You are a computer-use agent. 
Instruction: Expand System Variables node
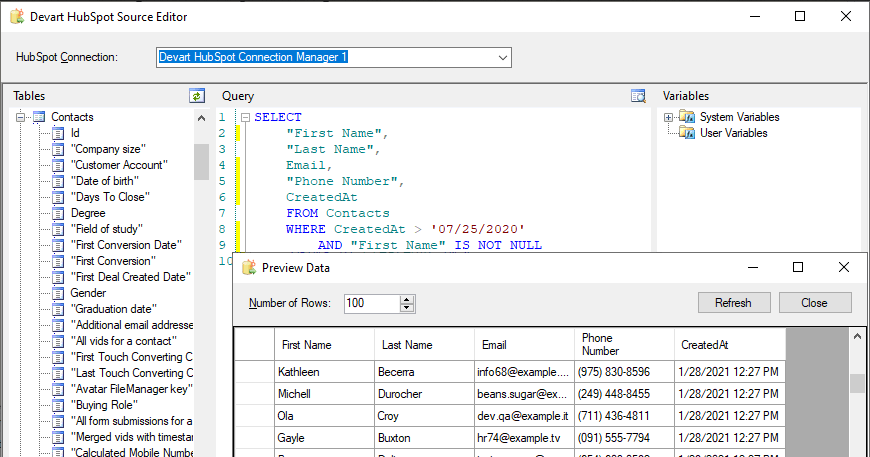pyautogui.click(x=669, y=117)
